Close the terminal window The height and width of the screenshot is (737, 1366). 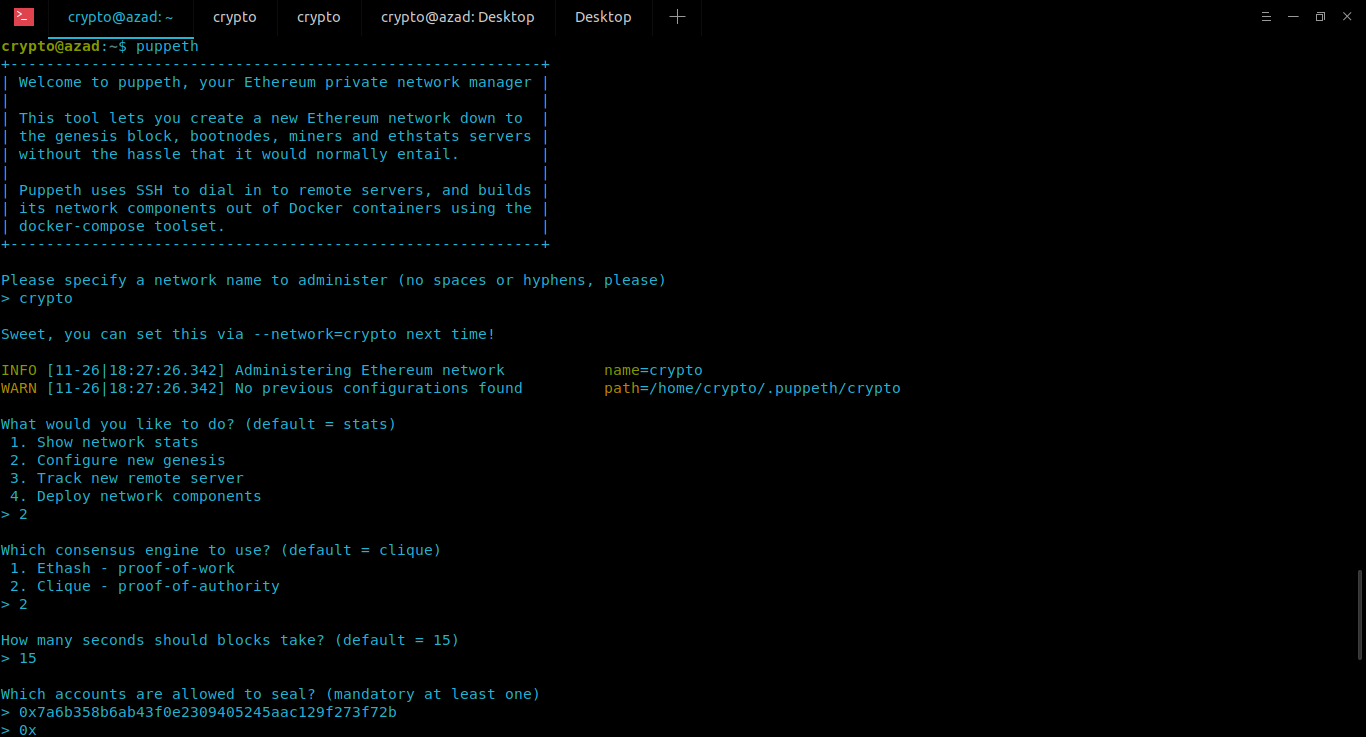coord(1346,17)
